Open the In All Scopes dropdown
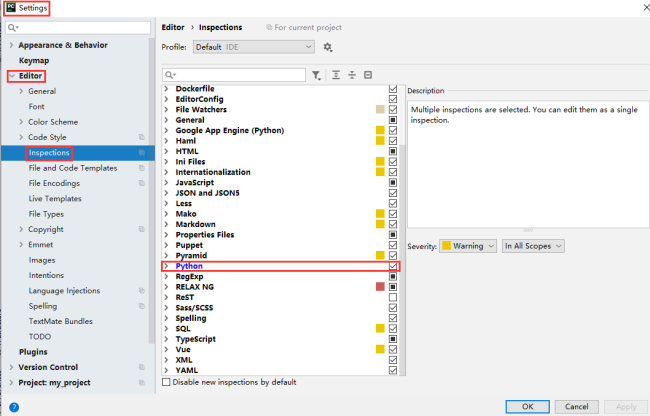Image resolution: width=650 pixels, height=416 pixels. point(533,246)
